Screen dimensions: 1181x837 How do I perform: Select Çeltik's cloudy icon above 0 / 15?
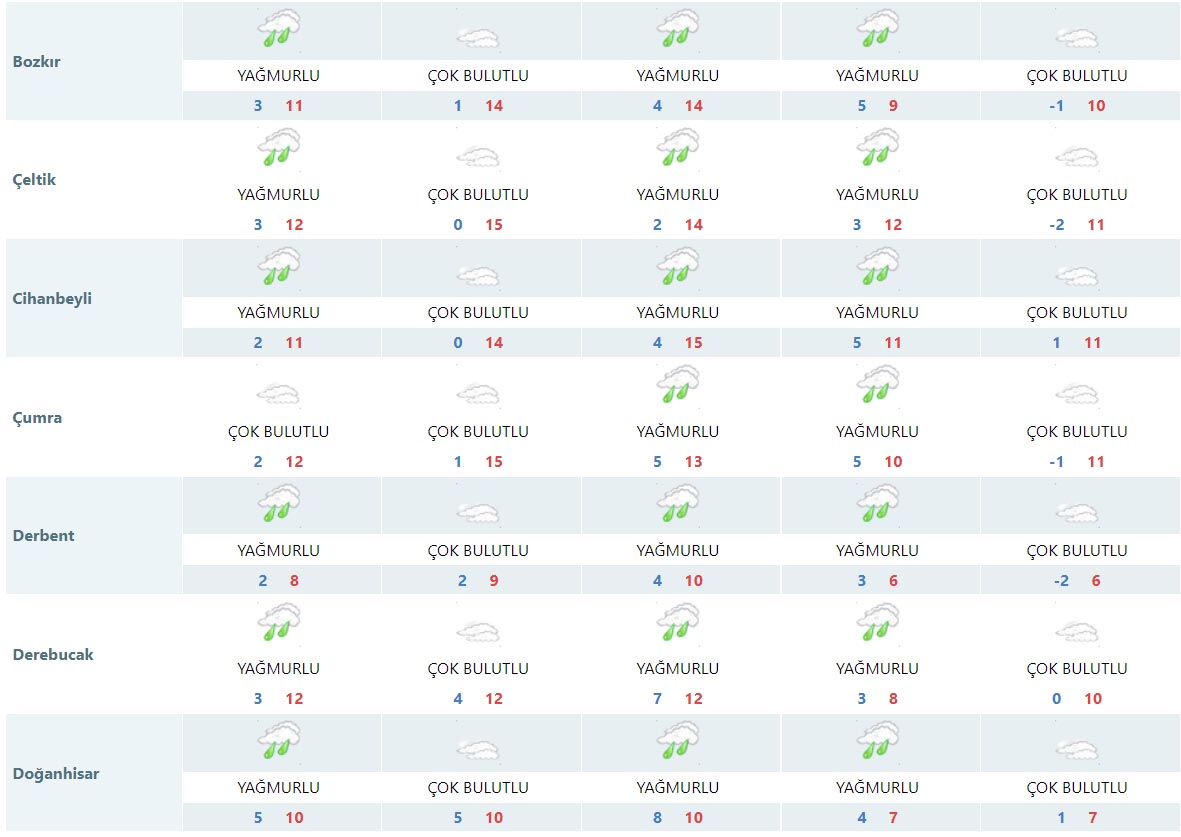(478, 157)
